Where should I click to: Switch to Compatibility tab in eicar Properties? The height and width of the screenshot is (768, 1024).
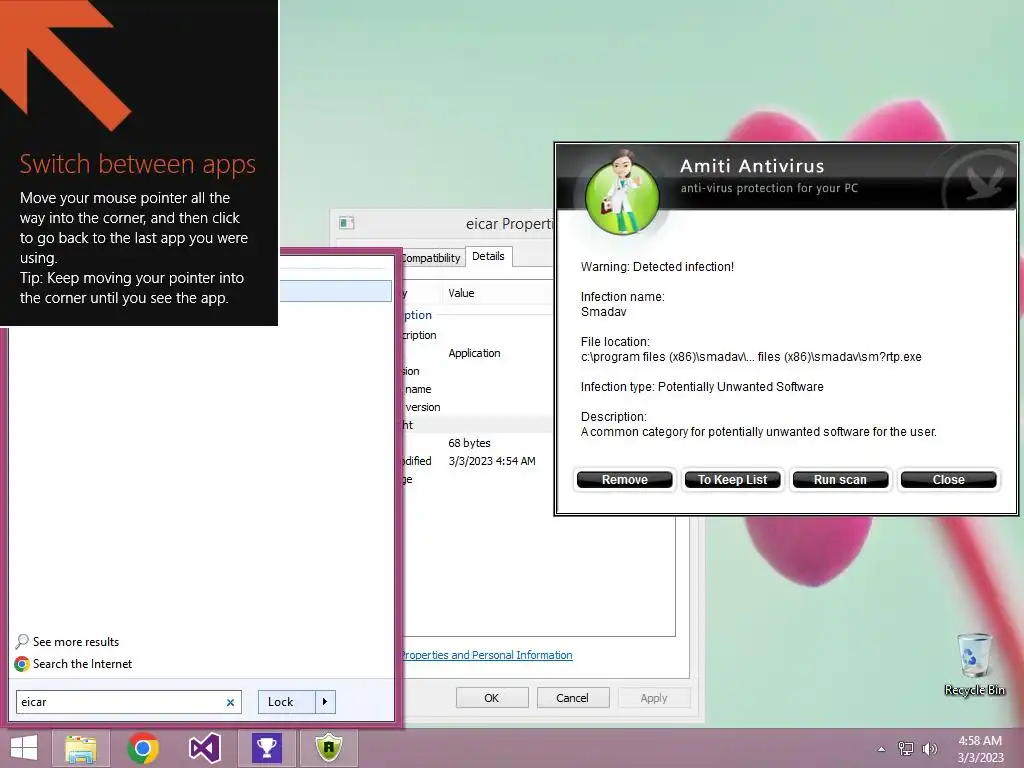click(430, 258)
